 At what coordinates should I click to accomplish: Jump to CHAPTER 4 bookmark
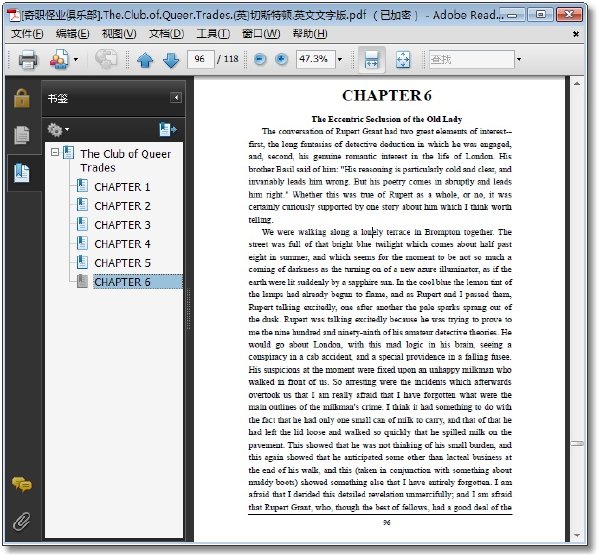coord(122,244)
